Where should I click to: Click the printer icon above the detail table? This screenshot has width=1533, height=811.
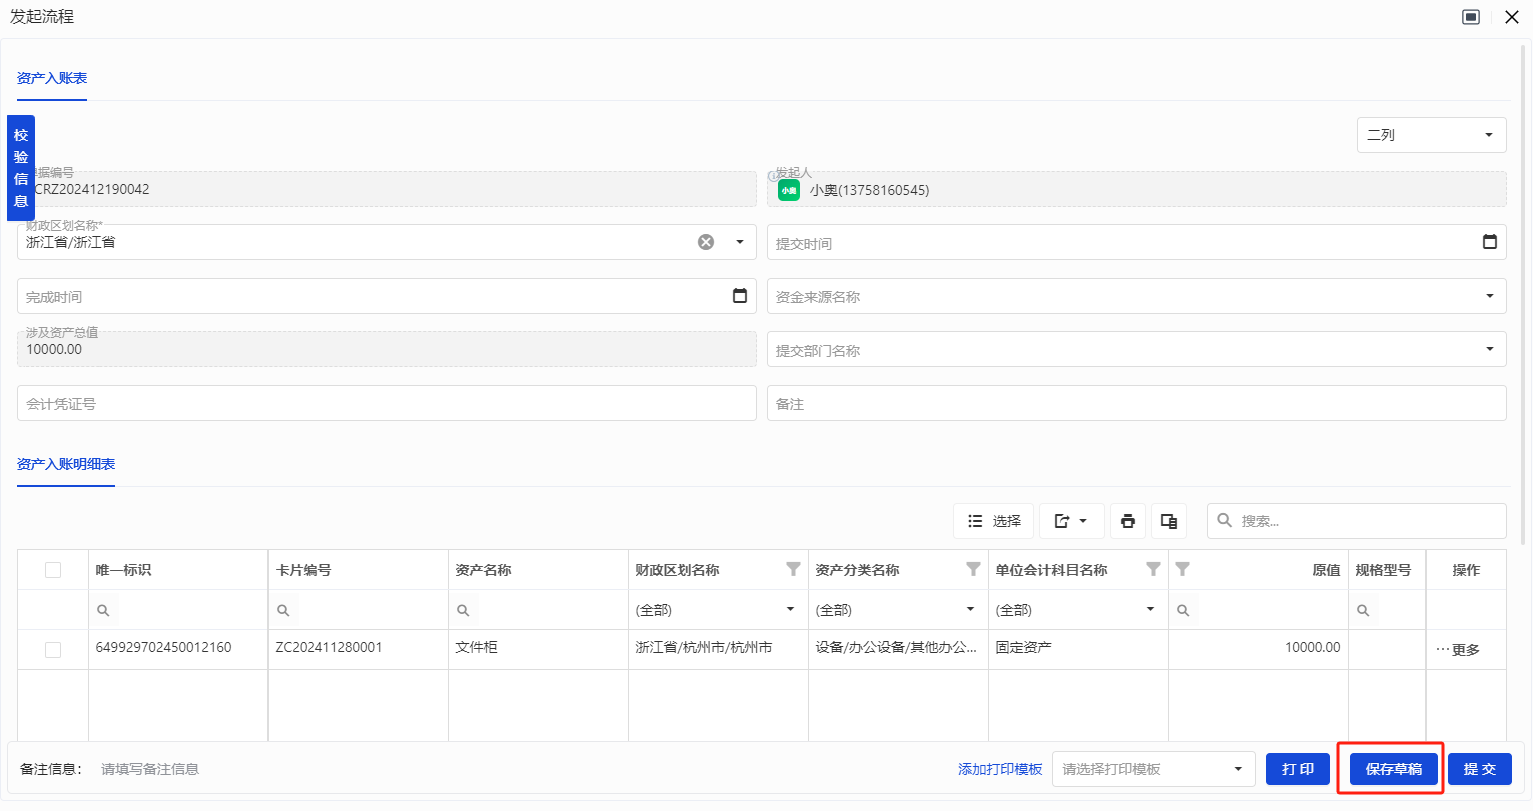1128,521
